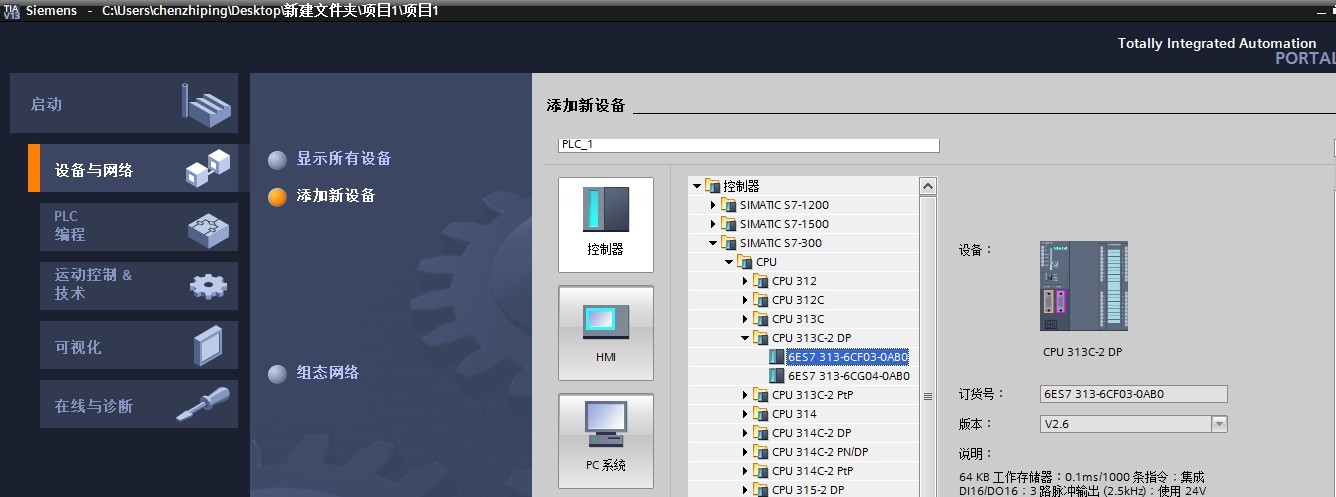Viewport: 1336px width, 497px height.
Task: Open the 设备与网络 portal tab
Action: pos(94,170)
